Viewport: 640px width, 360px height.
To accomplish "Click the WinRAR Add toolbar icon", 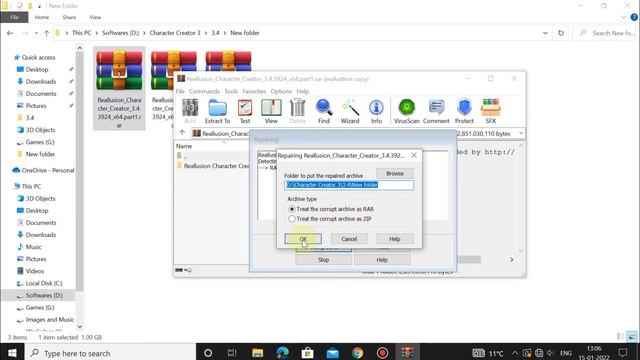I will tap(190, 111).
